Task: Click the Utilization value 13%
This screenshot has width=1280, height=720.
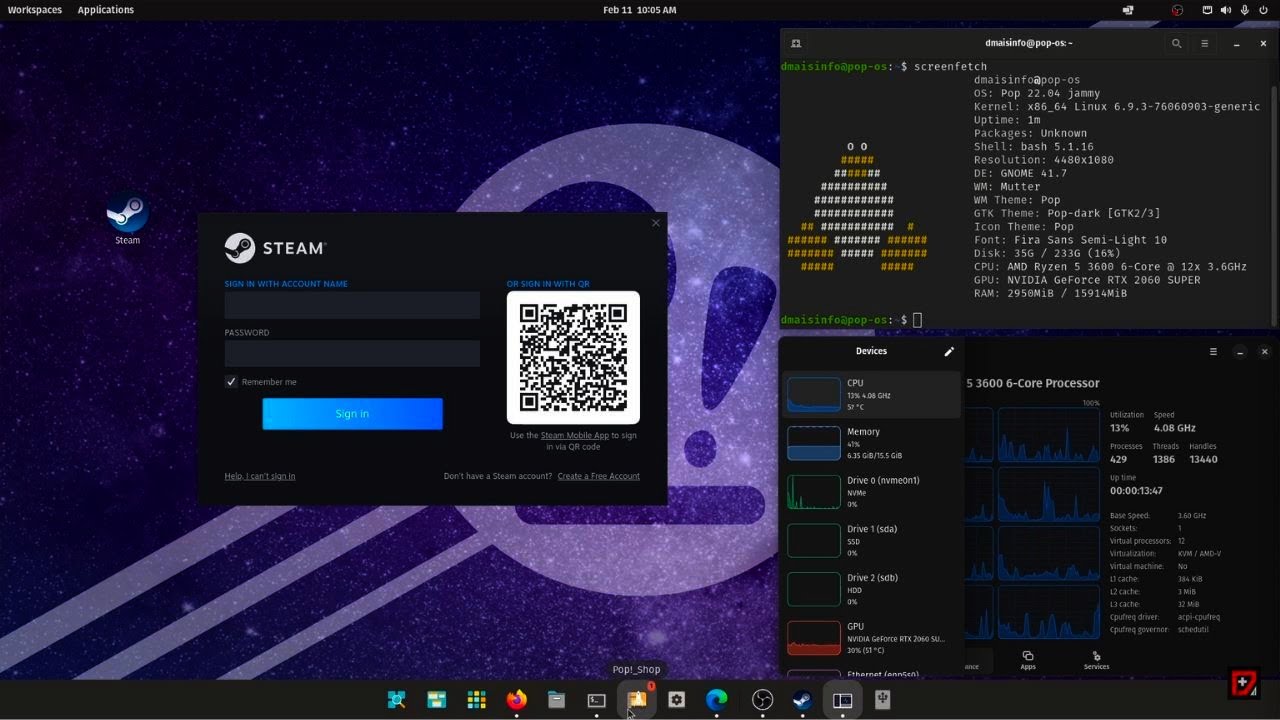Action: [1120, 428]
